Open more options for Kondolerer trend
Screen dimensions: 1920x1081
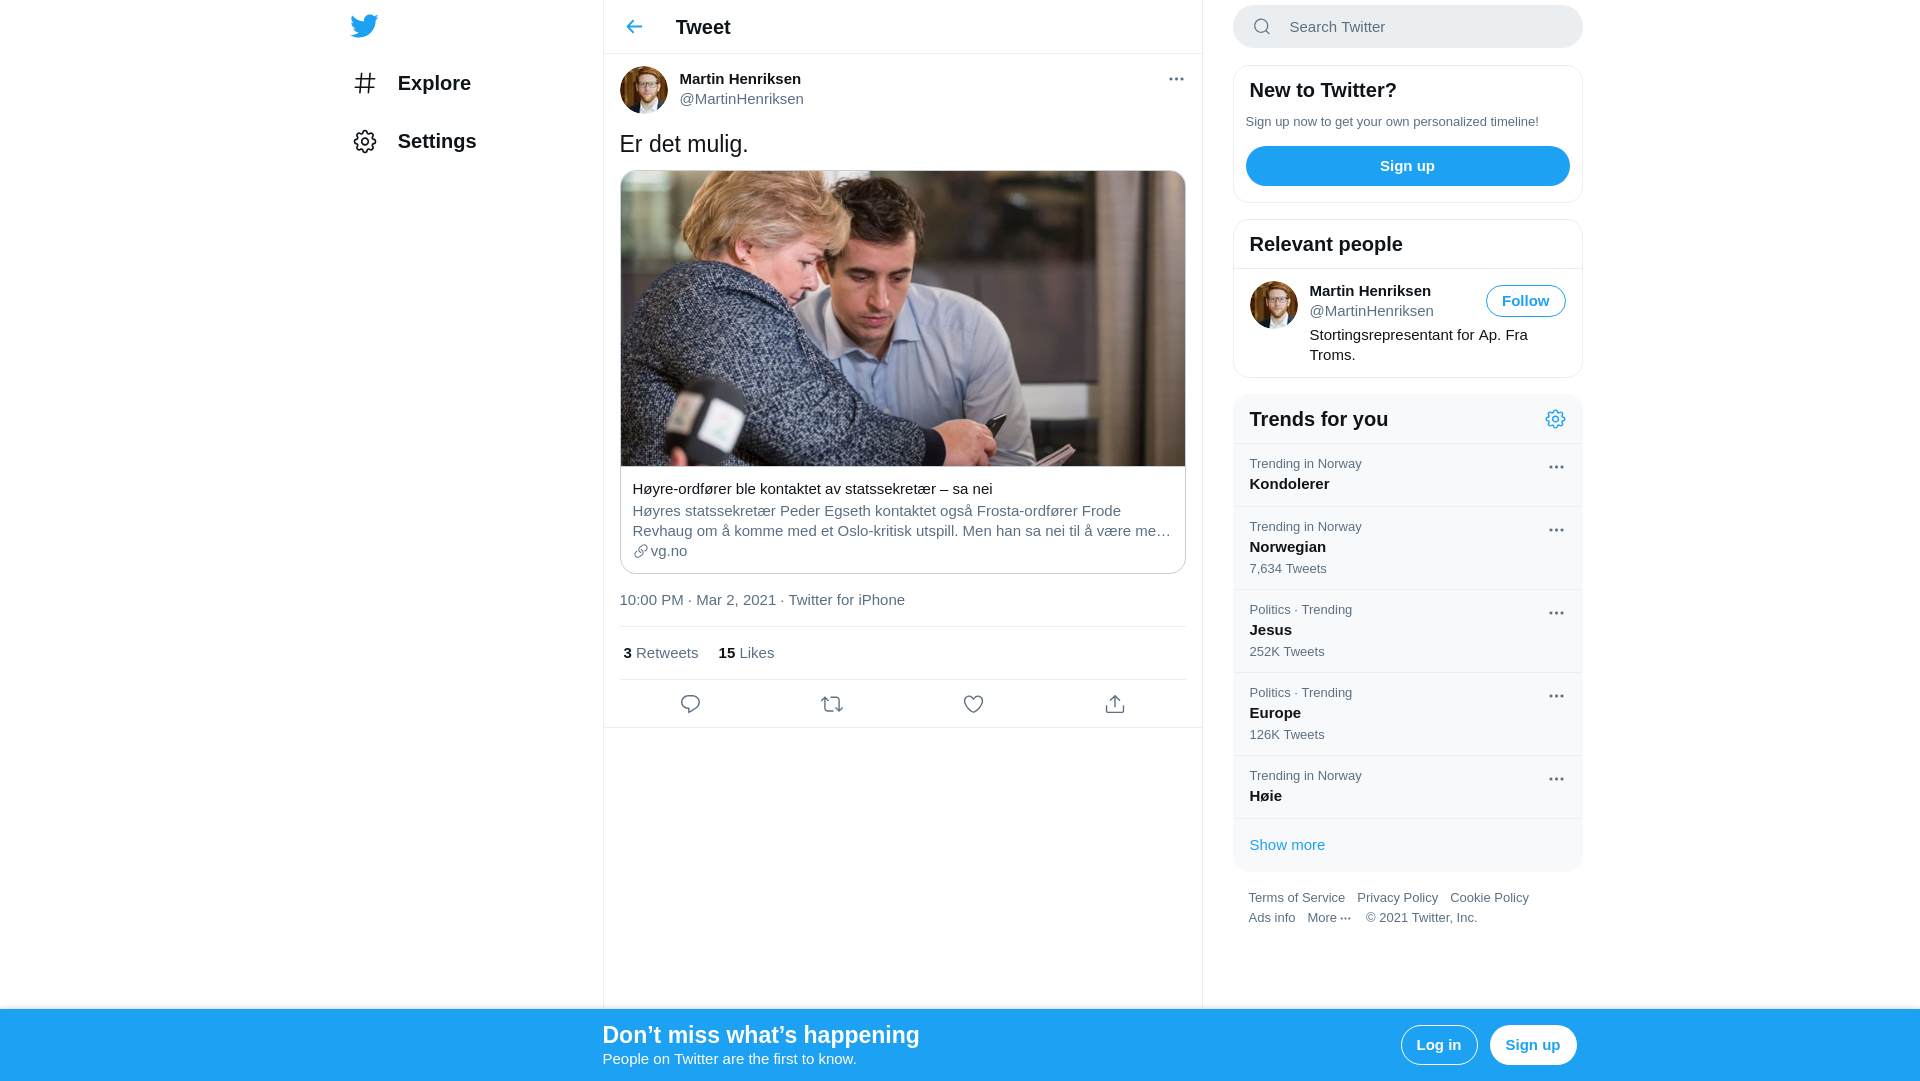point(1556,467)
